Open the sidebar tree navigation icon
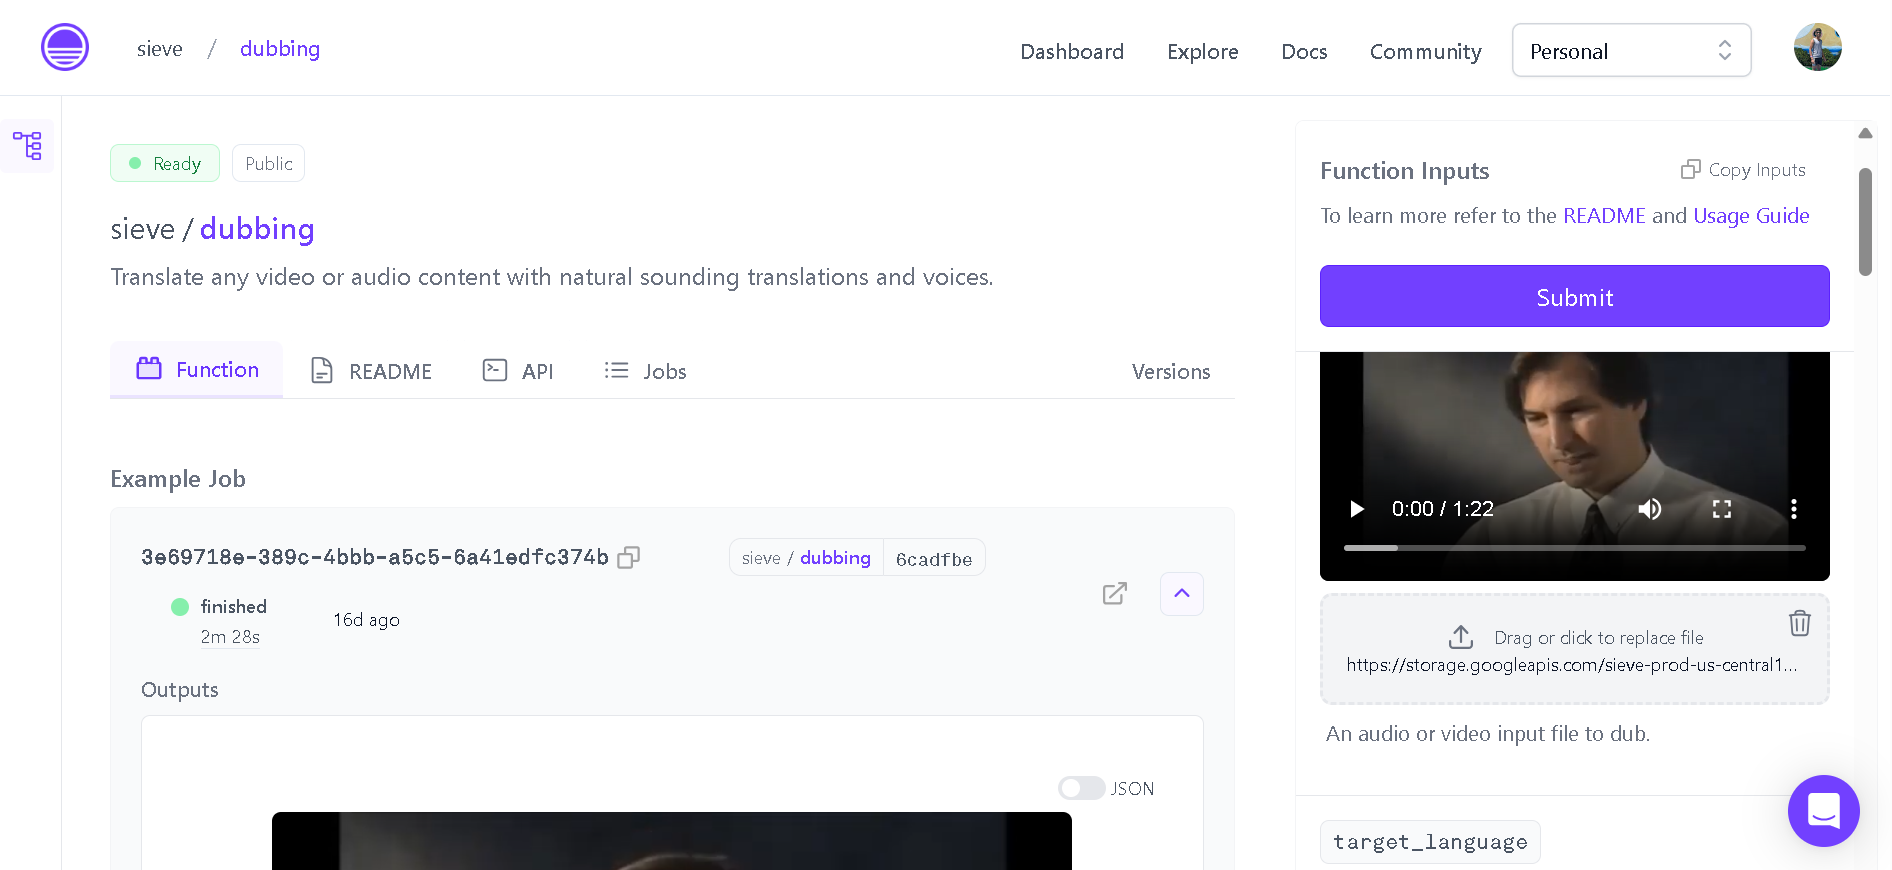 click(x=27, y=146)
